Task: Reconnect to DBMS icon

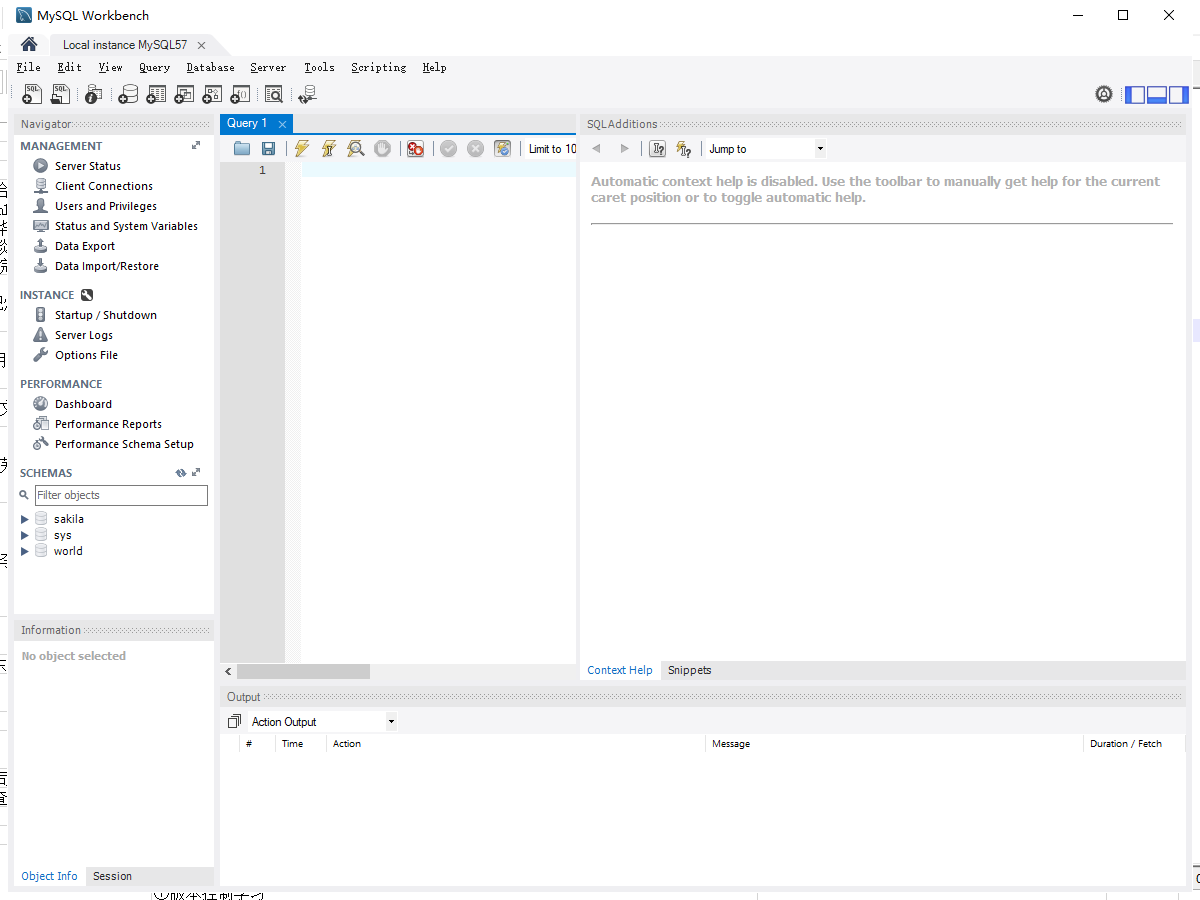Action: point(307,94)
